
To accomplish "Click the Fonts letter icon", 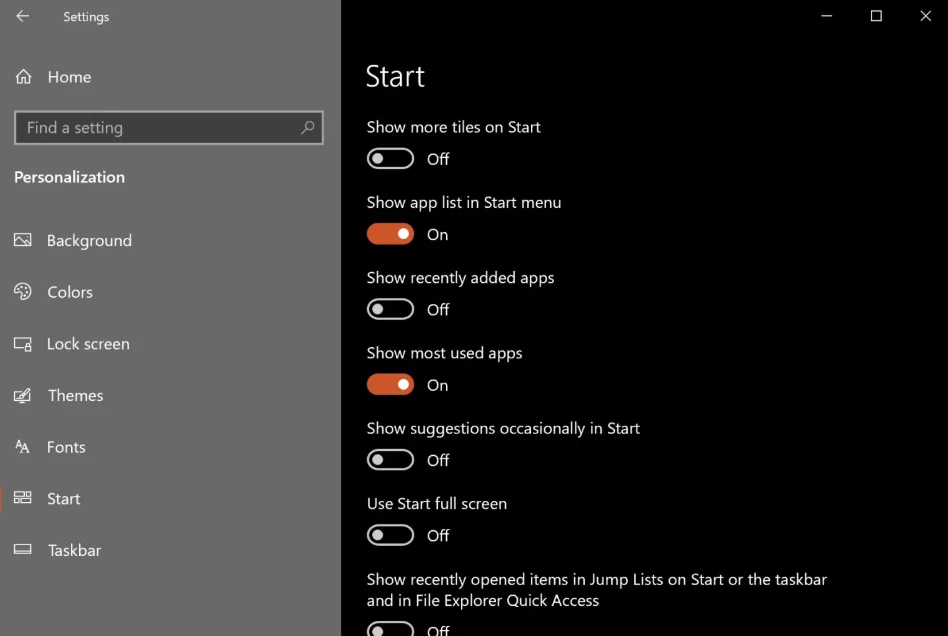I will [x=23, y=447].
